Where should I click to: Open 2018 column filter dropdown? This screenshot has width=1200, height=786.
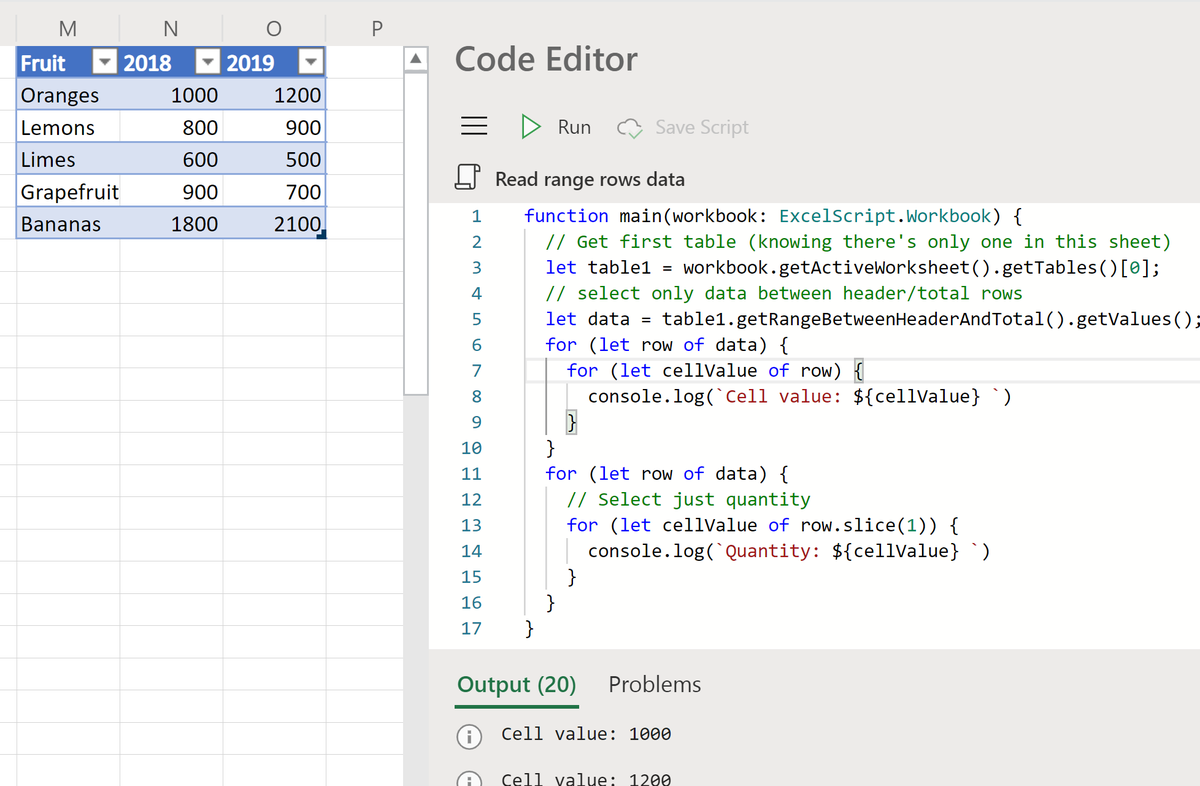pos(208,63)
